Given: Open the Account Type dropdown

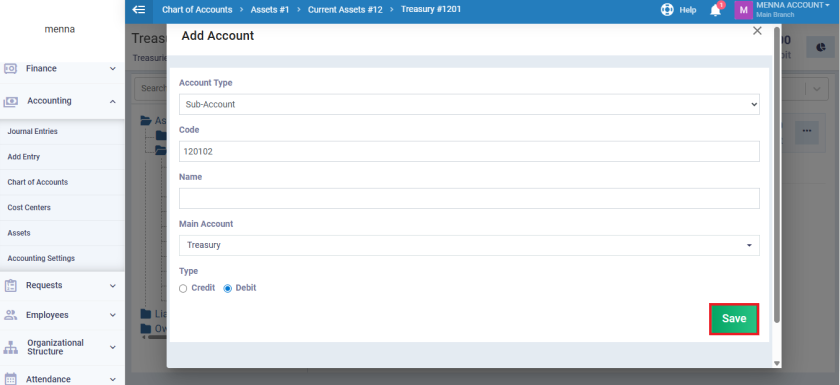Looking at the screenshot, I should 469,104.
